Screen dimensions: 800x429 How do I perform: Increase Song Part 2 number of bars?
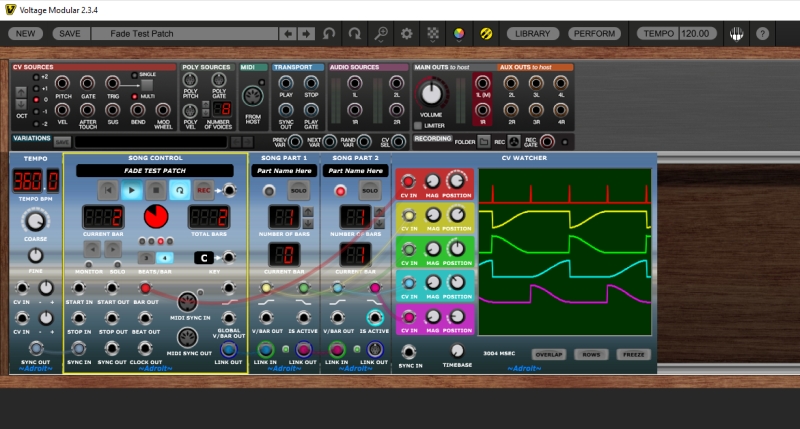pos(380,212)
